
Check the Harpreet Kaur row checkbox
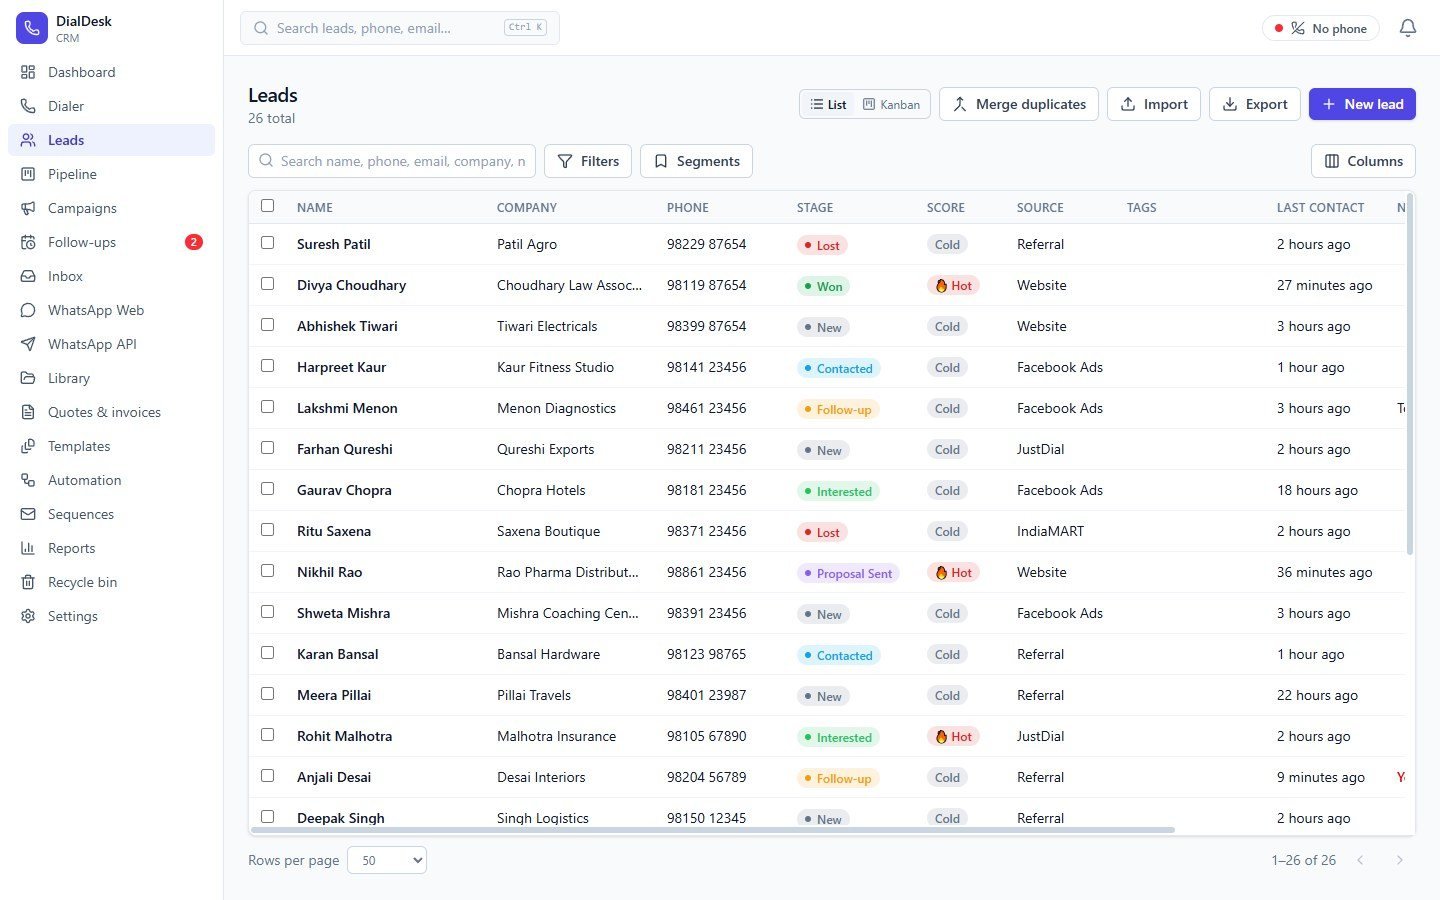coord(267,366)
